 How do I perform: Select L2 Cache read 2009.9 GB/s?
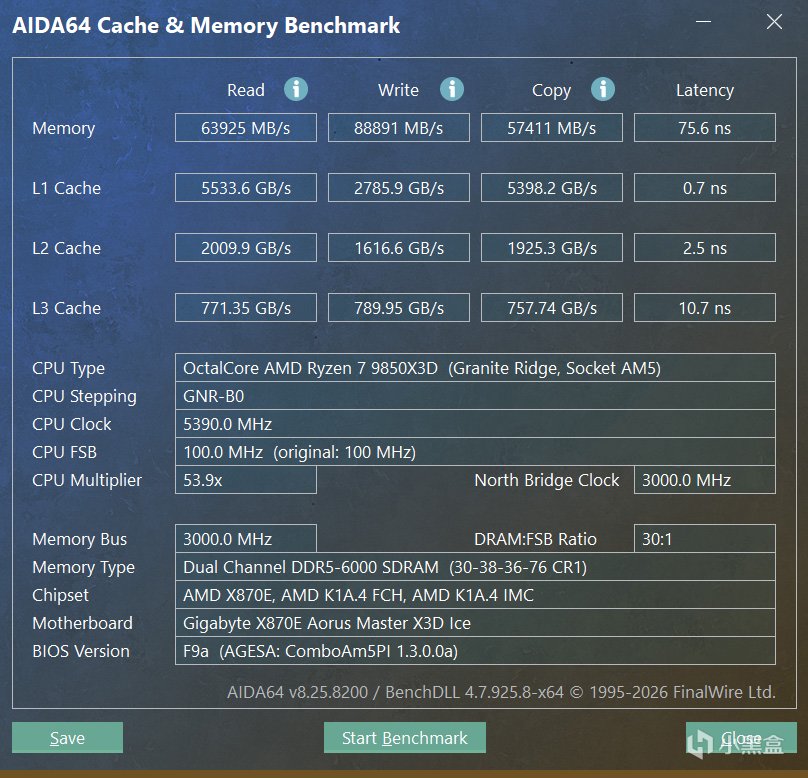tap(246, 248)
